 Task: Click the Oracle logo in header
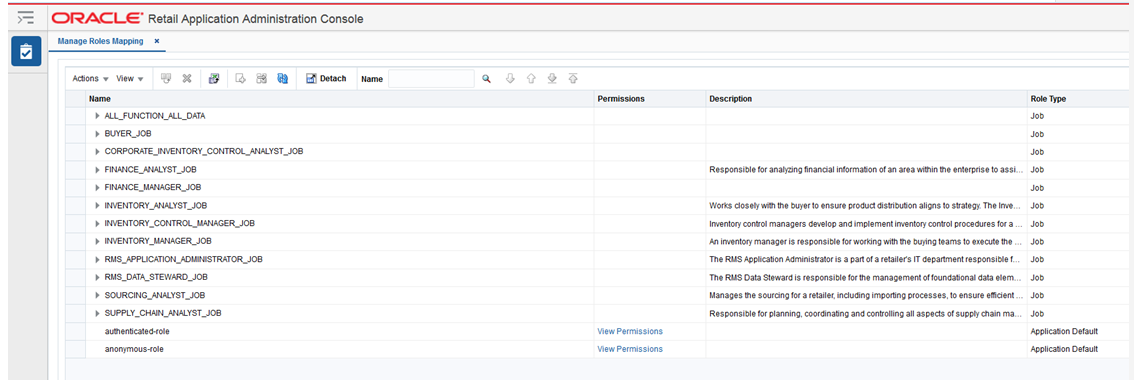click(98, 18)
